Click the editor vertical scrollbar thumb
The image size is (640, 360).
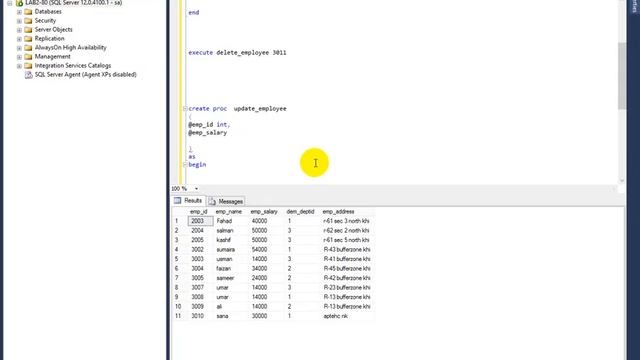tap(622, 76)
